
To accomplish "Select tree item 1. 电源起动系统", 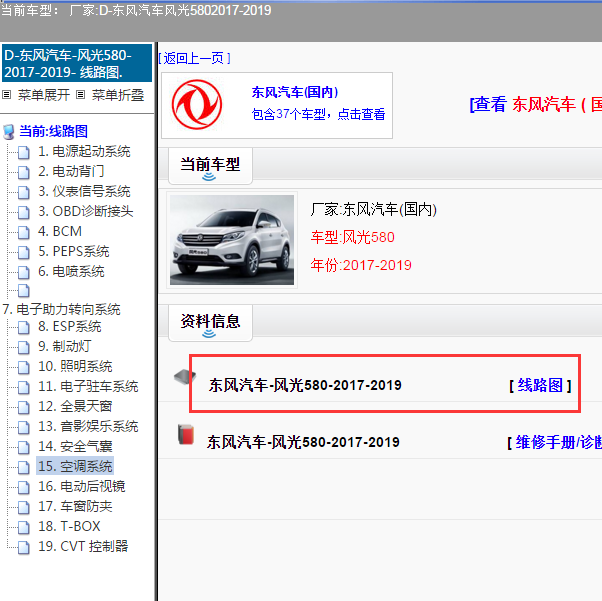I will tap(84, 152).
